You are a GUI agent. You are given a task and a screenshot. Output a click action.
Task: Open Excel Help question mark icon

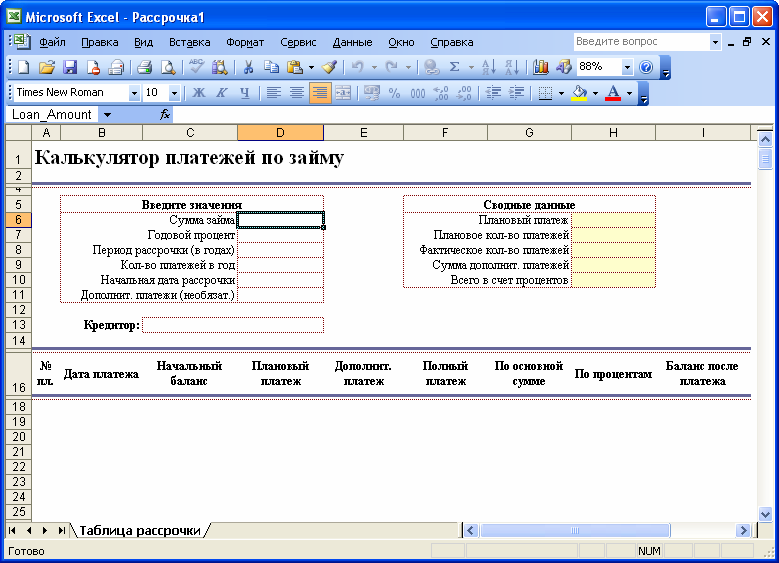pos(646,67)
